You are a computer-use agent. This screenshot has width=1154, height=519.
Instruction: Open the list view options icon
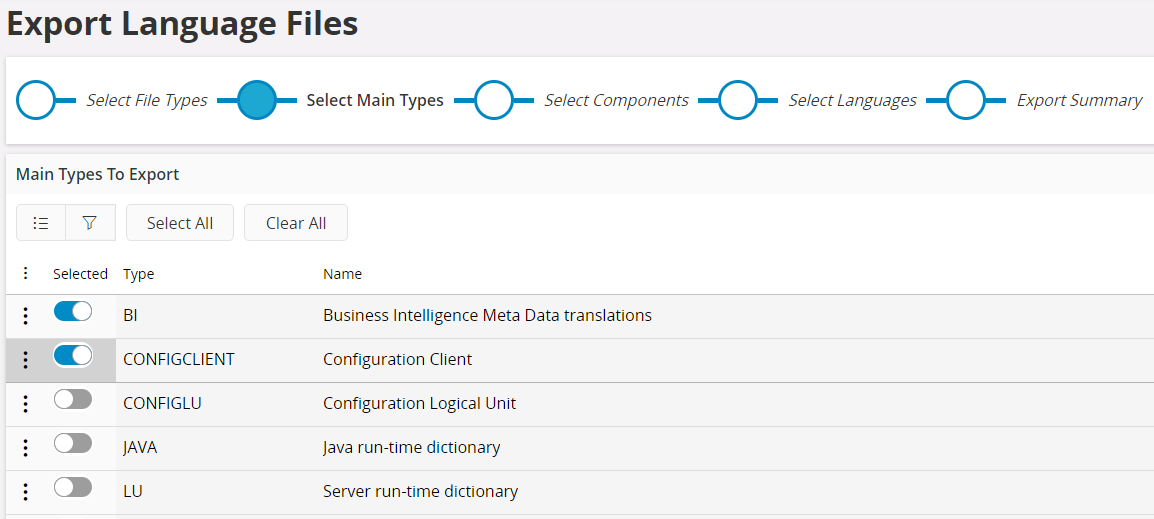41,223
